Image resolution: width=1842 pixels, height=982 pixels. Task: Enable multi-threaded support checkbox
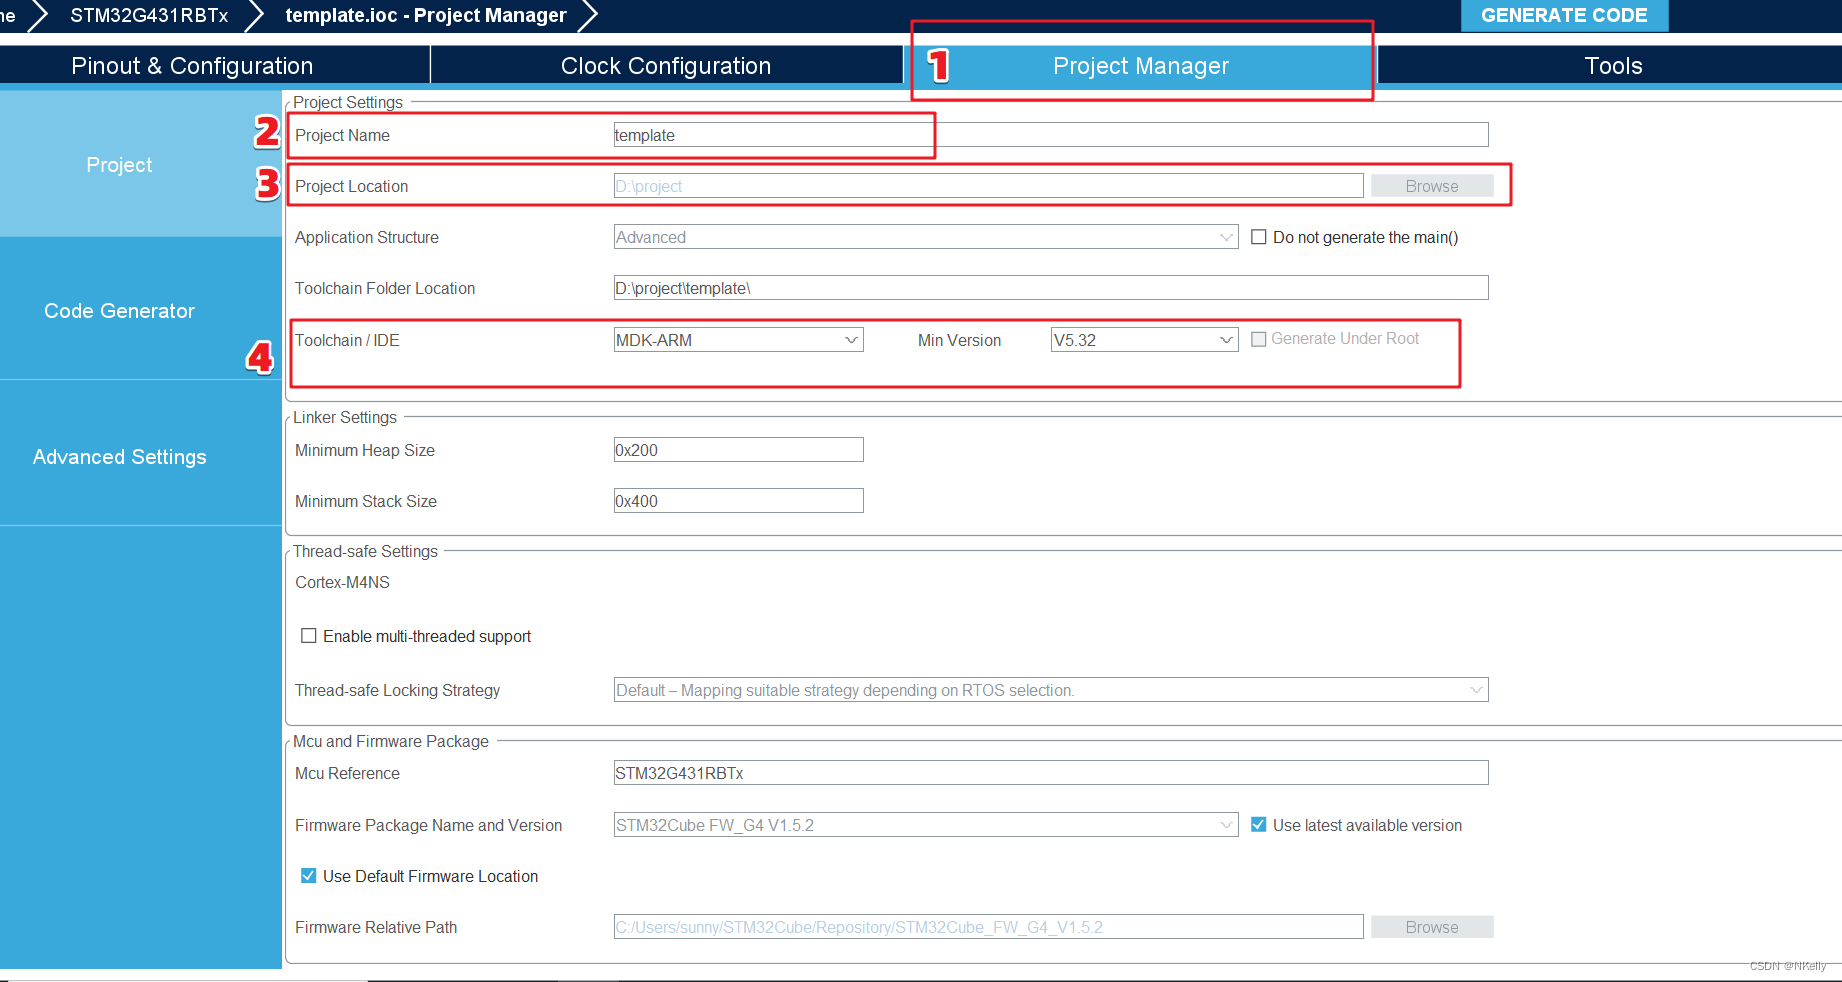pyautogui.click(x=309, y=636)
